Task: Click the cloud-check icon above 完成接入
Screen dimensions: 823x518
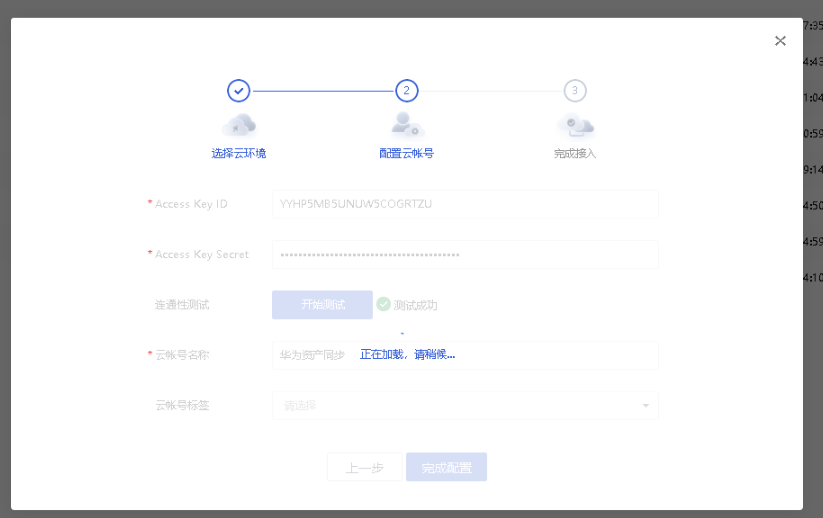Action: 574,125
